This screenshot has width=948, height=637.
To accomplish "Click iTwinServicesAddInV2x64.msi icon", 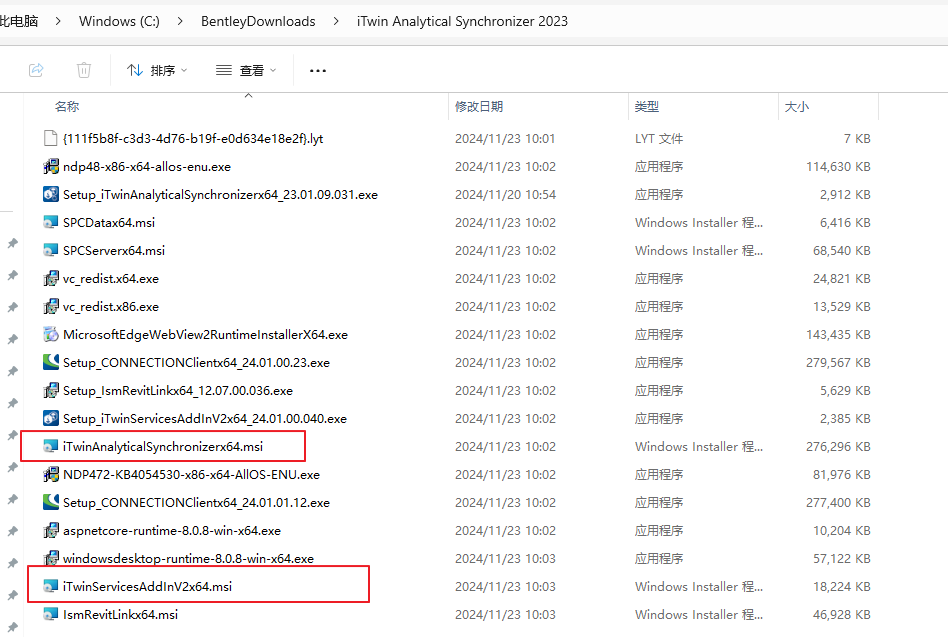I will [51, 586].
